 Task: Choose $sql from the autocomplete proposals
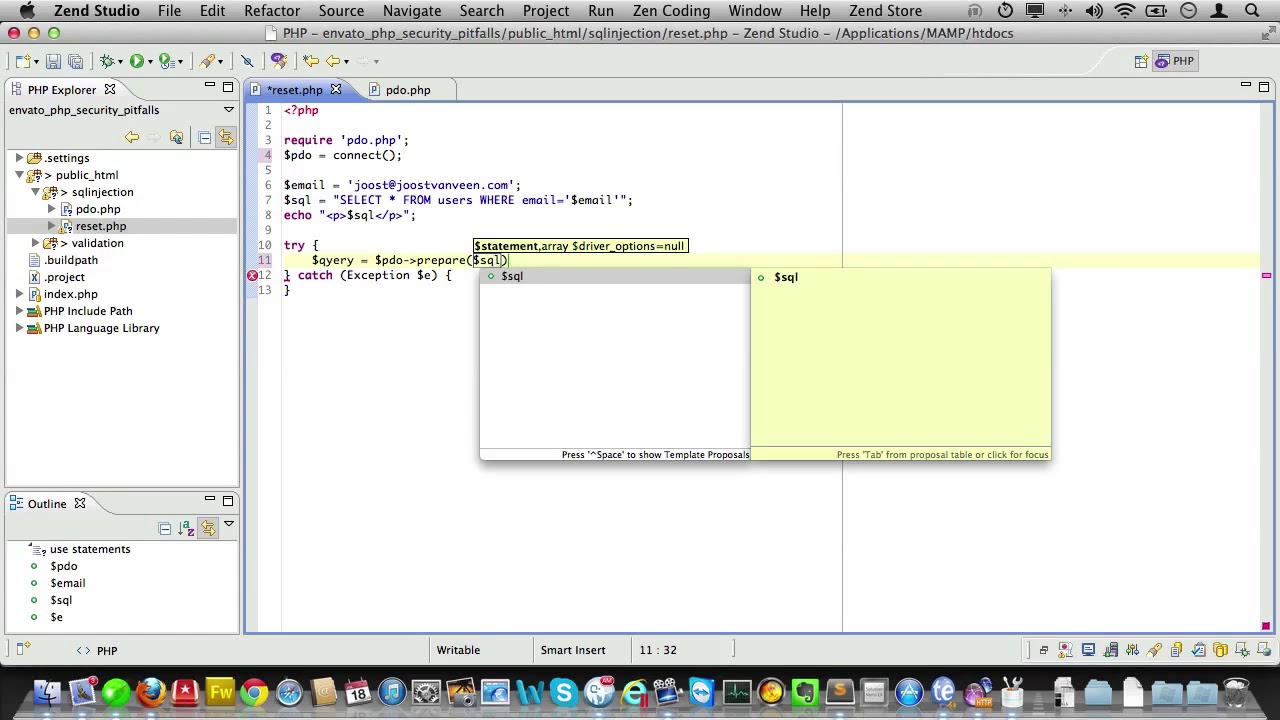(614, 276)
